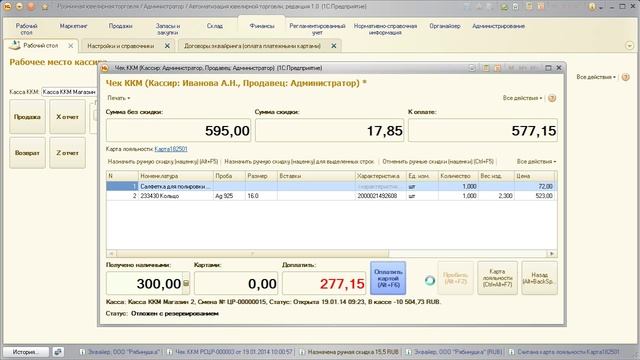Open the info icon in the main title bar

click(592, 7)
